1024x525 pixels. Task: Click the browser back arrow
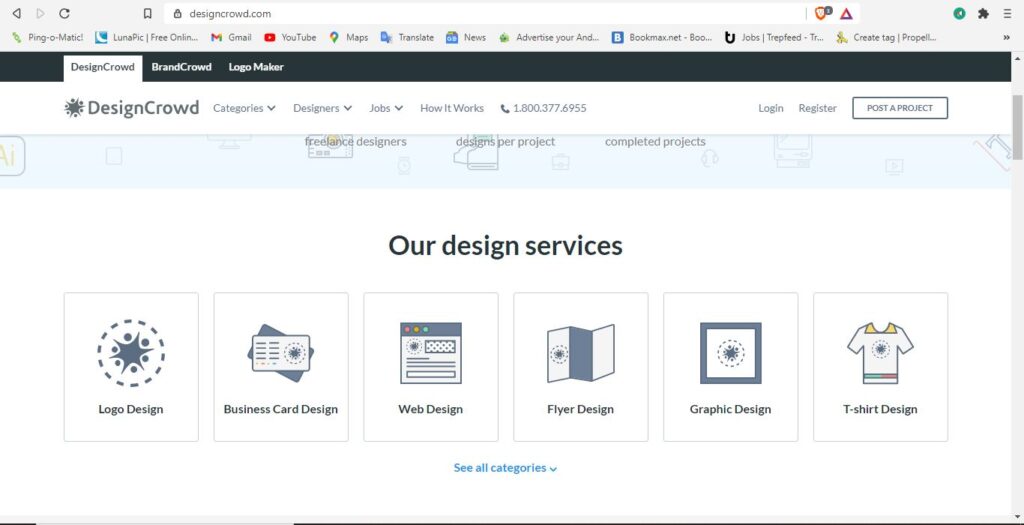pyautogui.click(x=17, y=13)
